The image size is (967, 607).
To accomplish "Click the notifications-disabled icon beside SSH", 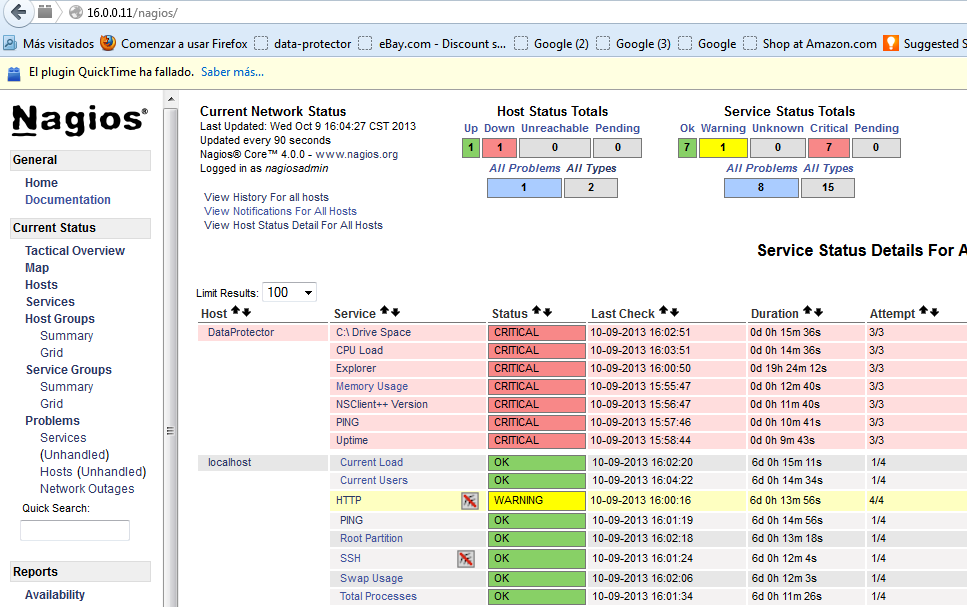I will [465, 558].
